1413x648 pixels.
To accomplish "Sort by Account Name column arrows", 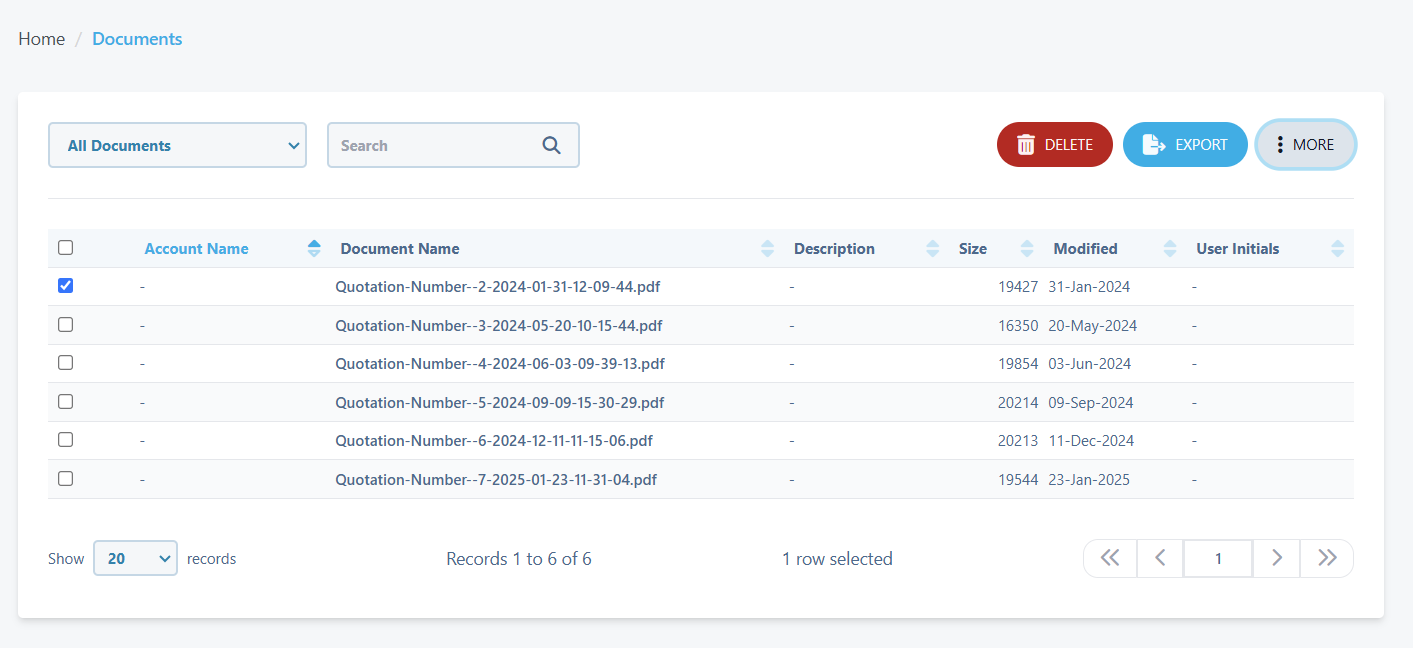I will pyautogui.click(x=314, y=249).
